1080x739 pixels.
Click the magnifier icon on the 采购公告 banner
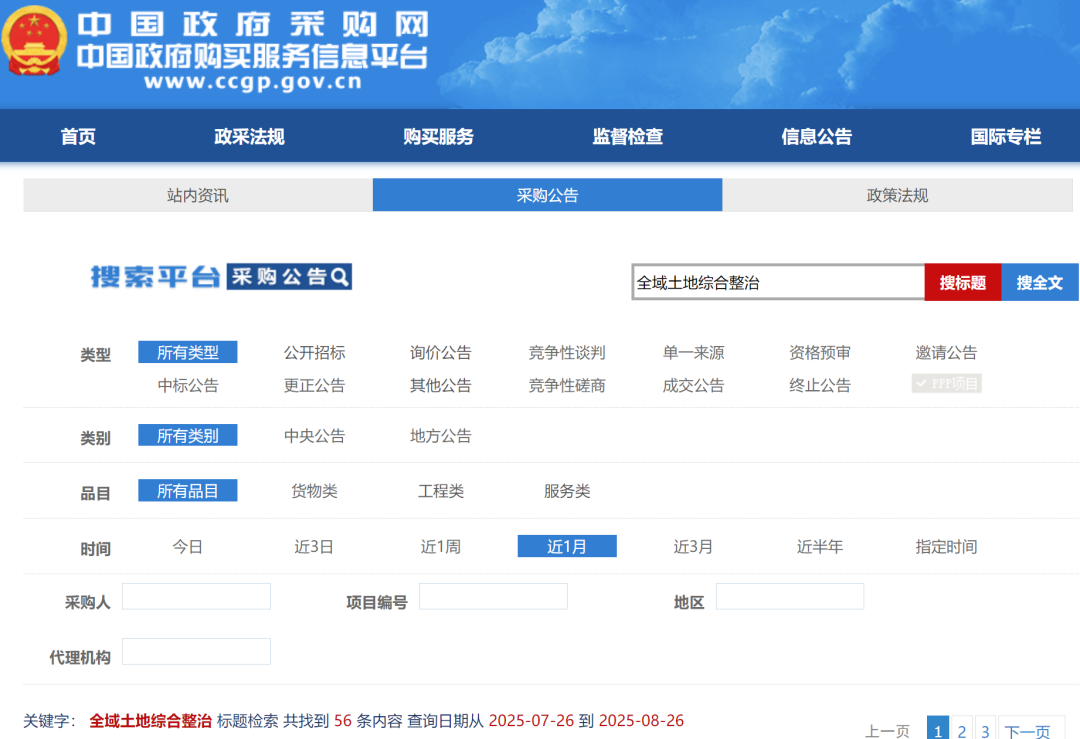(x=340, y=277)
